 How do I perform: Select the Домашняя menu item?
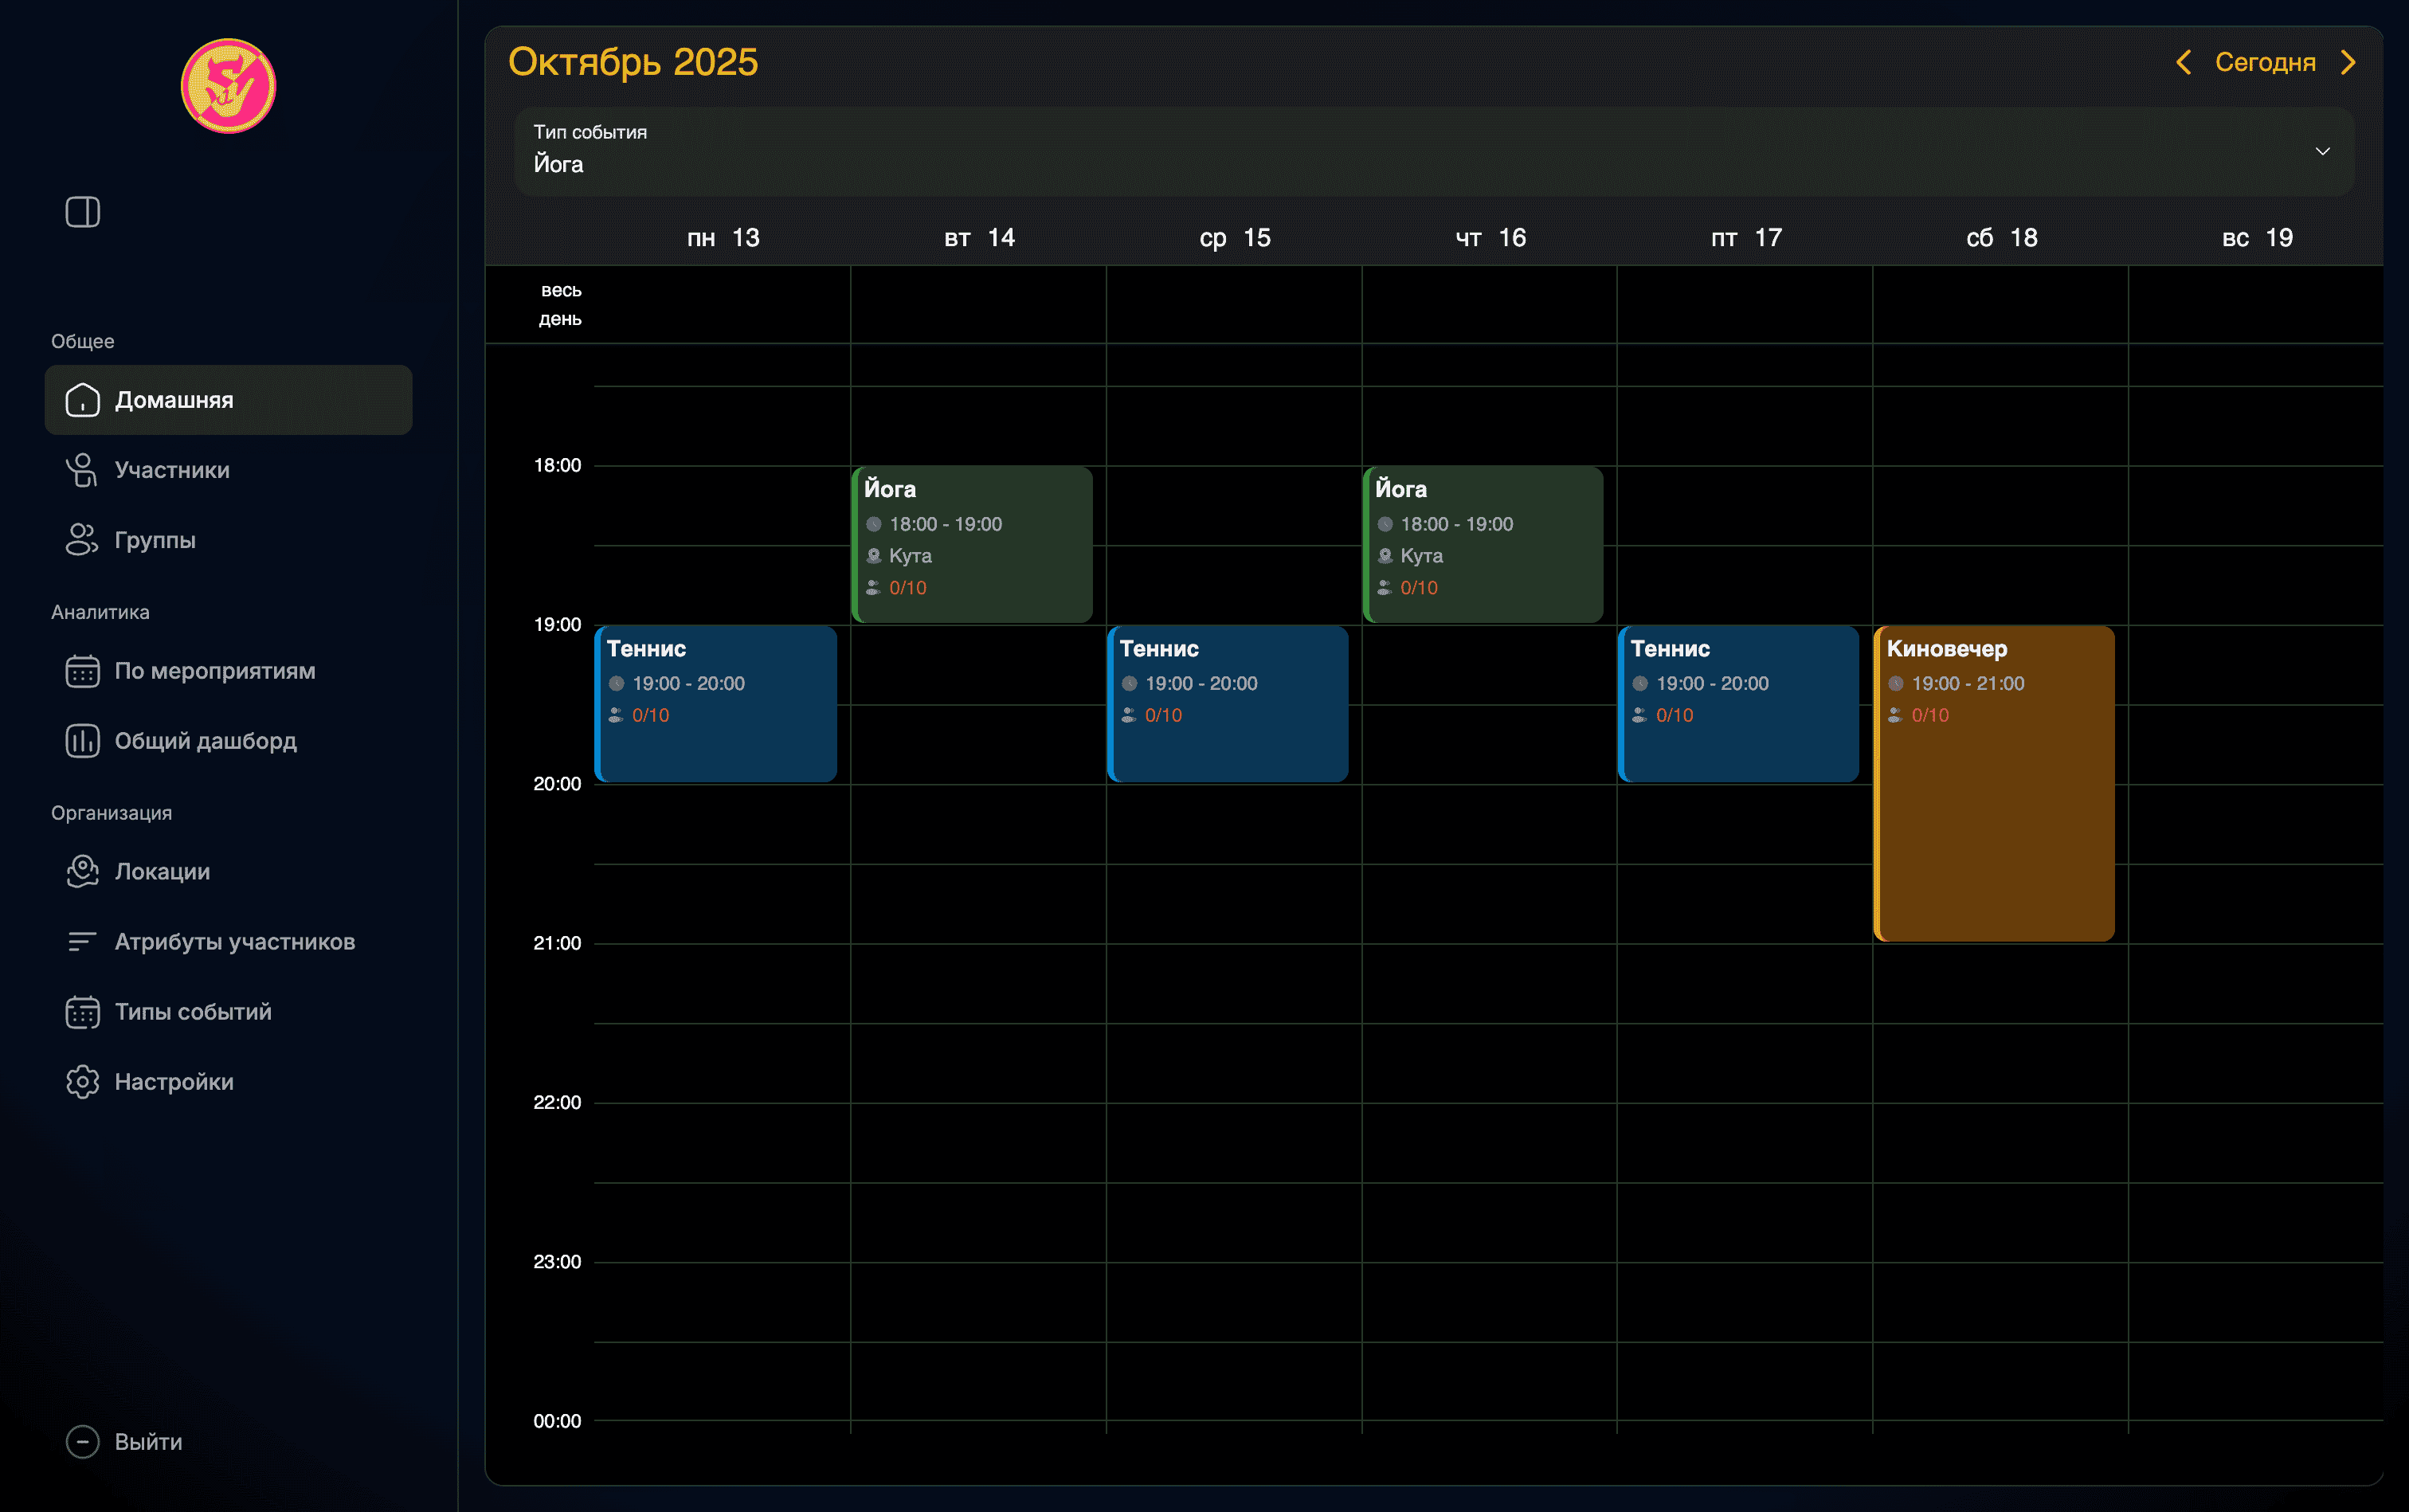tap(228, 400)
